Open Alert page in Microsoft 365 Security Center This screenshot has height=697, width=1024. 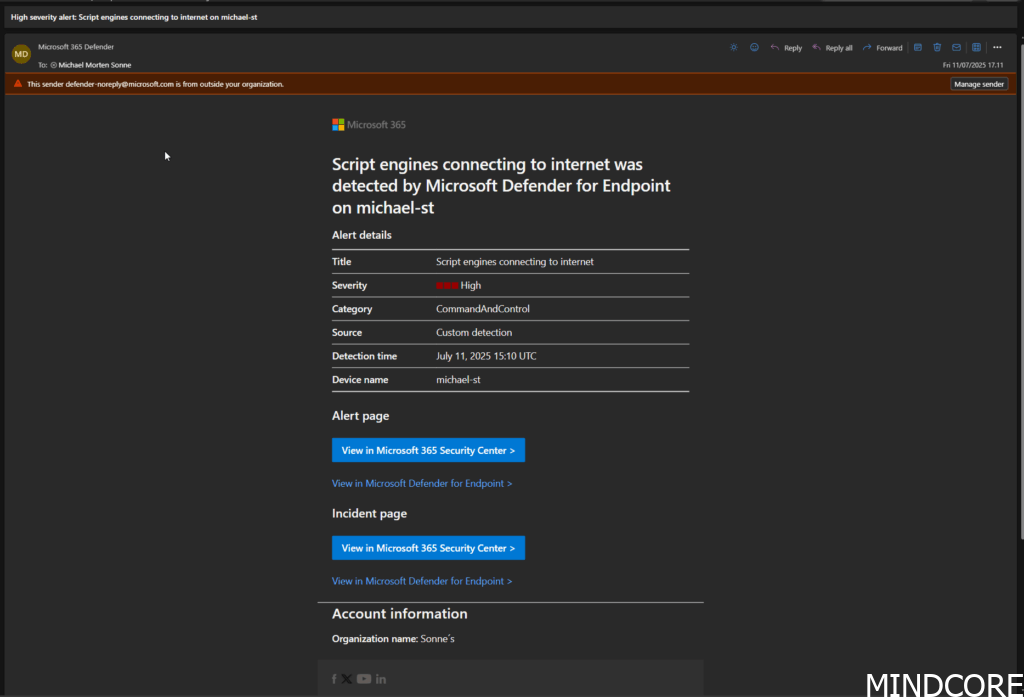(428, 450)
